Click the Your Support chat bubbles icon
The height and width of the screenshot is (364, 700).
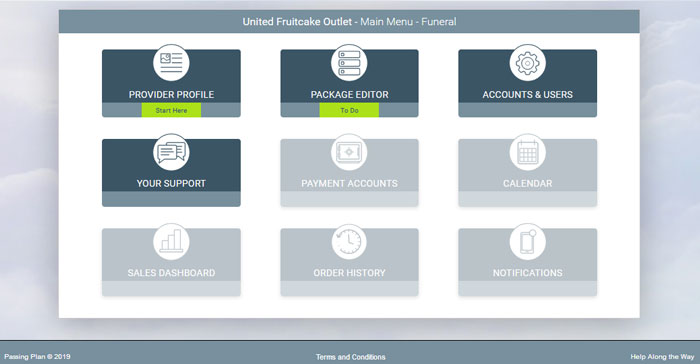171,152
